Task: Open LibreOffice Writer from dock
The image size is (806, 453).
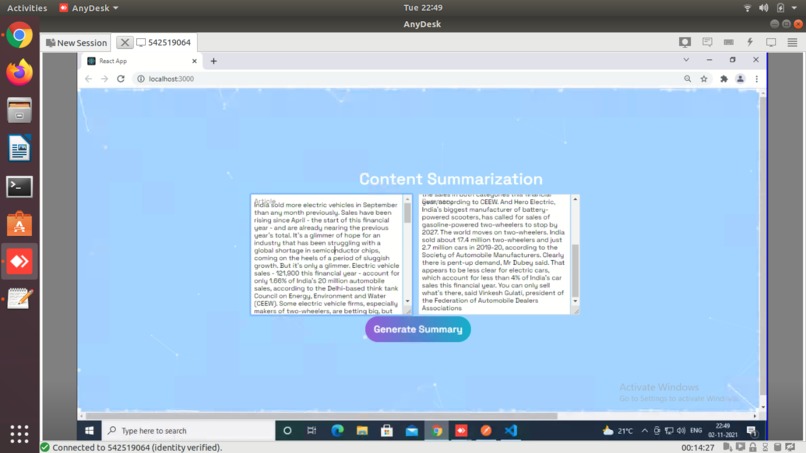Action: 19,148
